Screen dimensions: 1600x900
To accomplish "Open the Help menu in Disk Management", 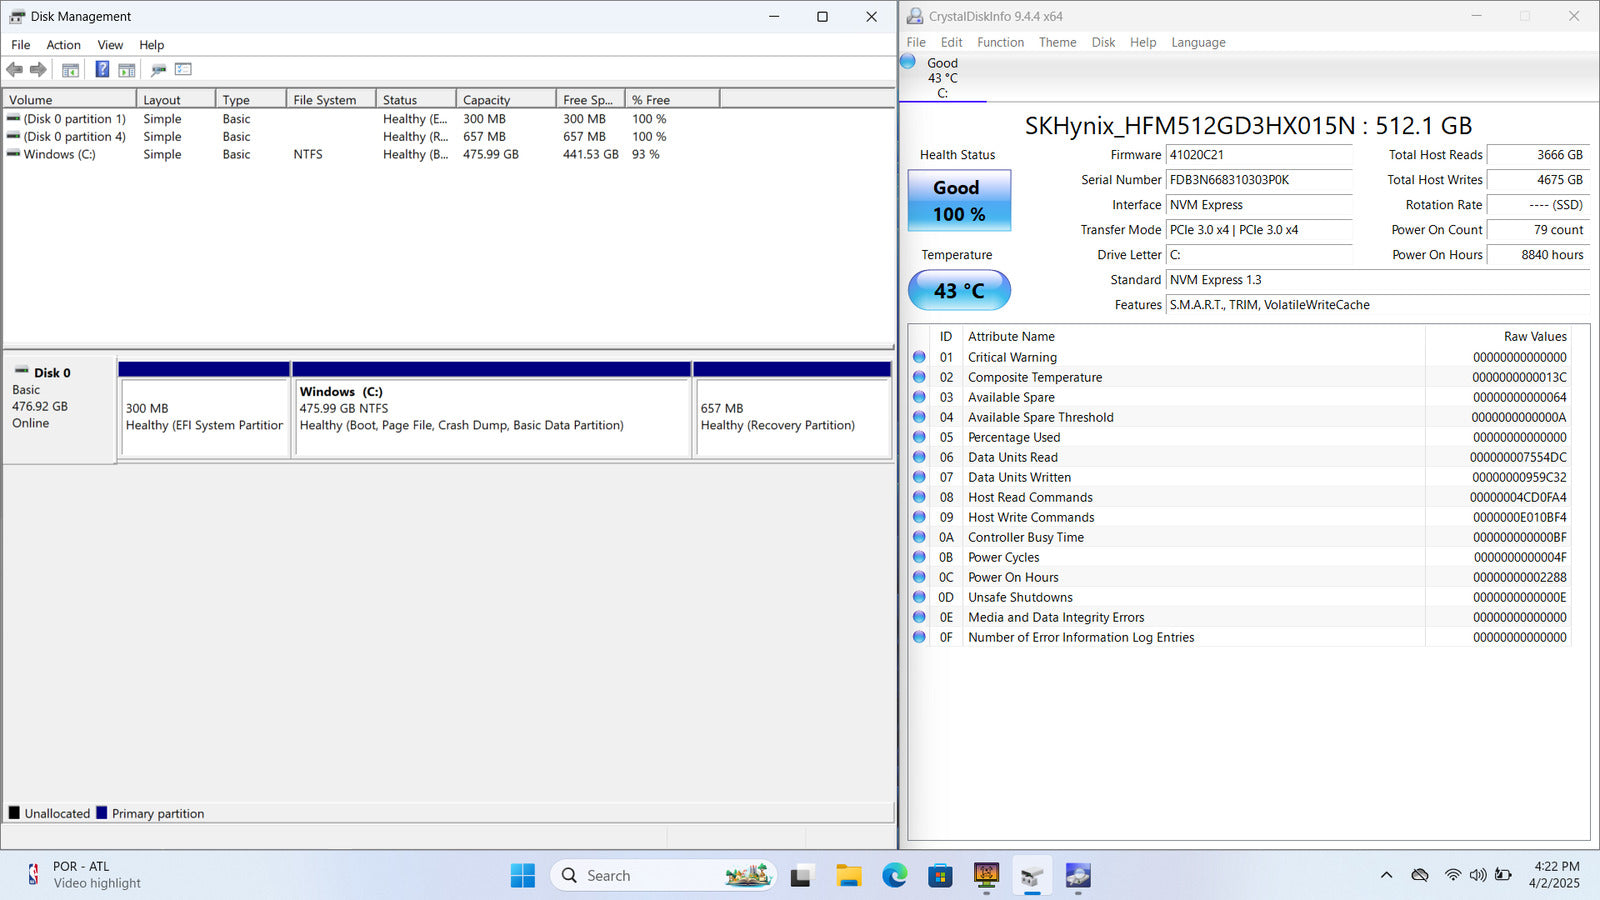I will click(x=152, y=45).
